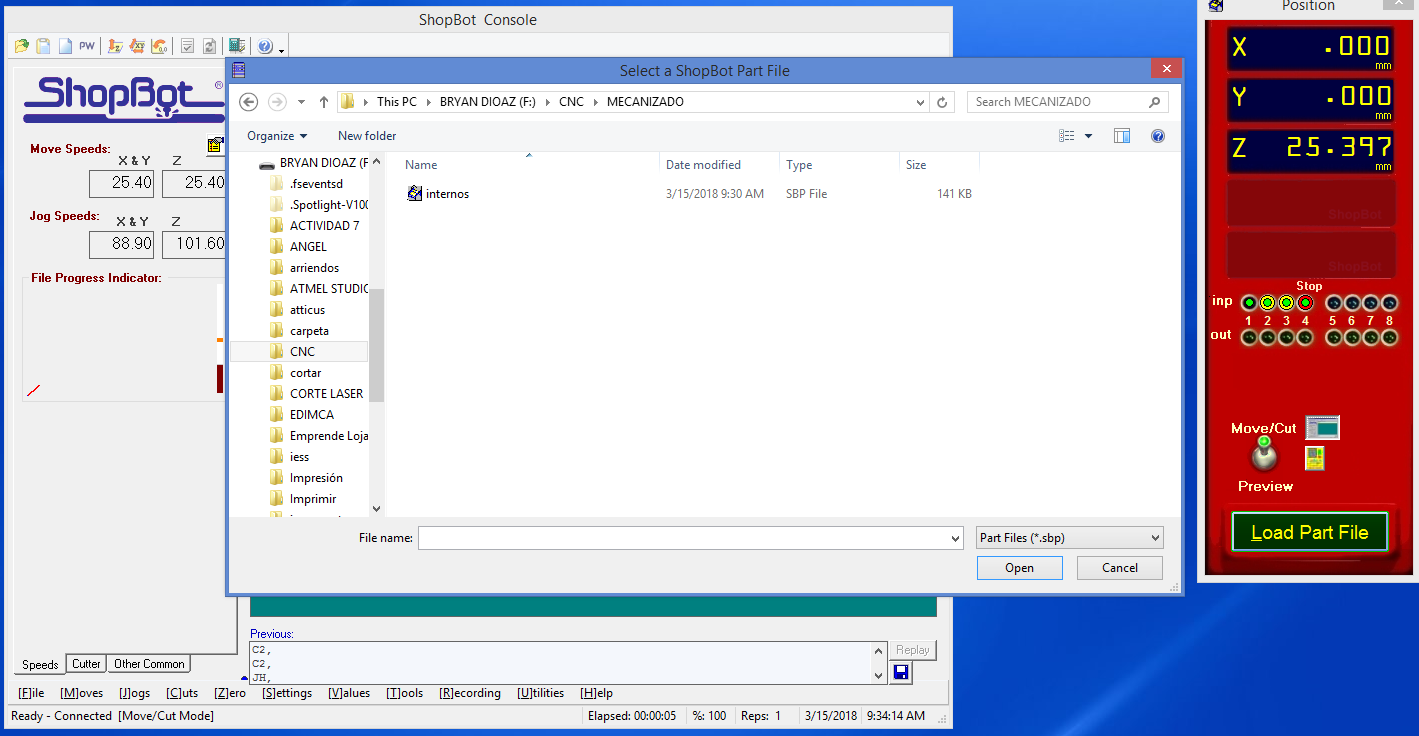Click input 3 indicator light
This screenshot has width=1419, height=736.
(1286, 302)
